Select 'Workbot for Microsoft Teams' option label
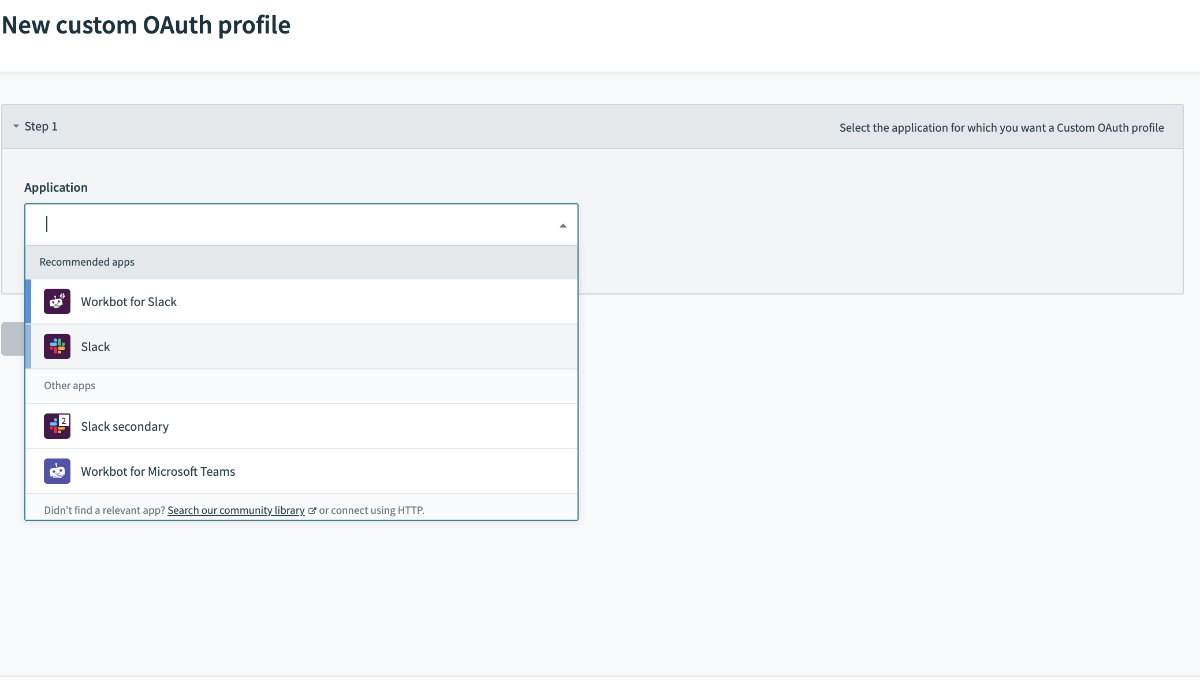 click(158, 472)
